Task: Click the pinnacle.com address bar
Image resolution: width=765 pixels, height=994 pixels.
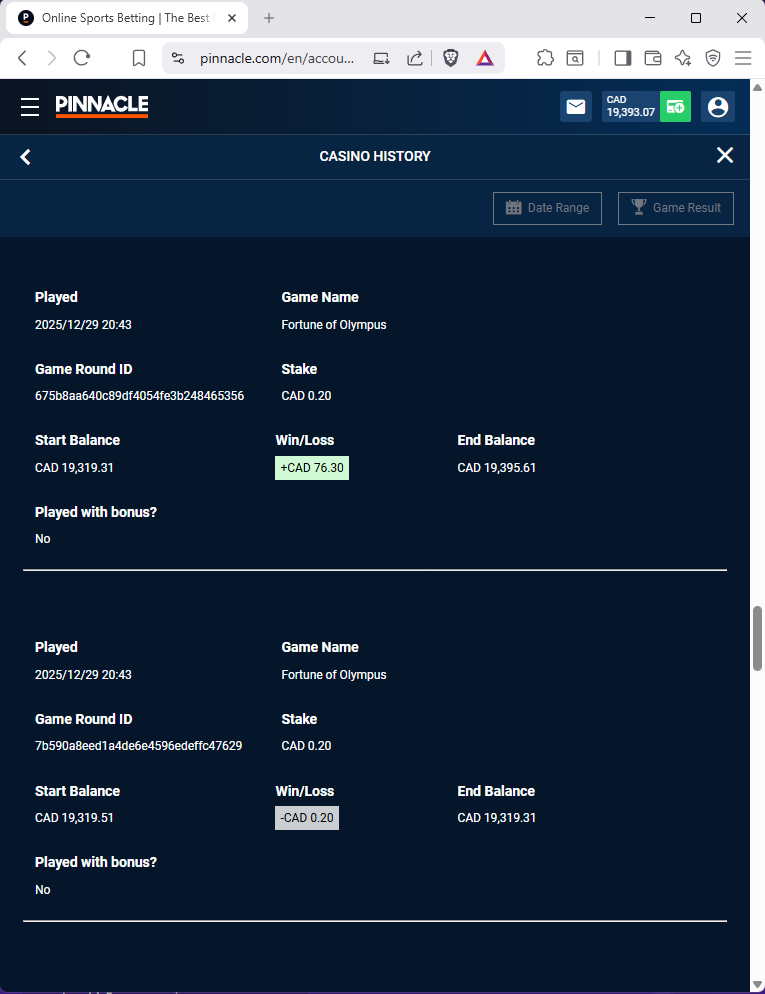Action: [x=277, y=58]
